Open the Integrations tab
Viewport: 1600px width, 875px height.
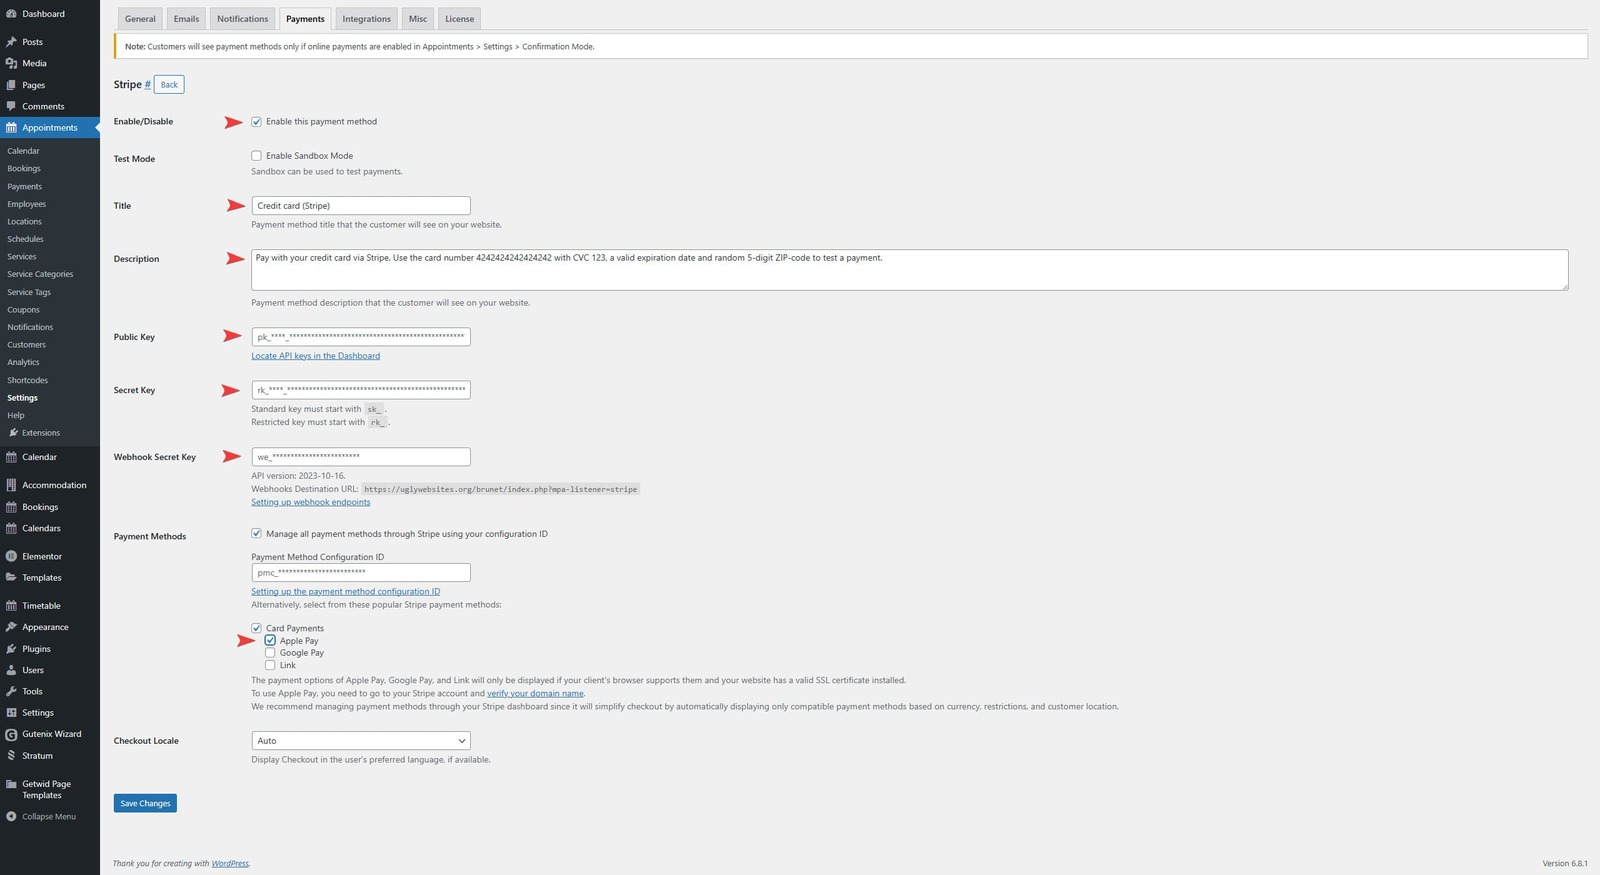tap(367, 19)
